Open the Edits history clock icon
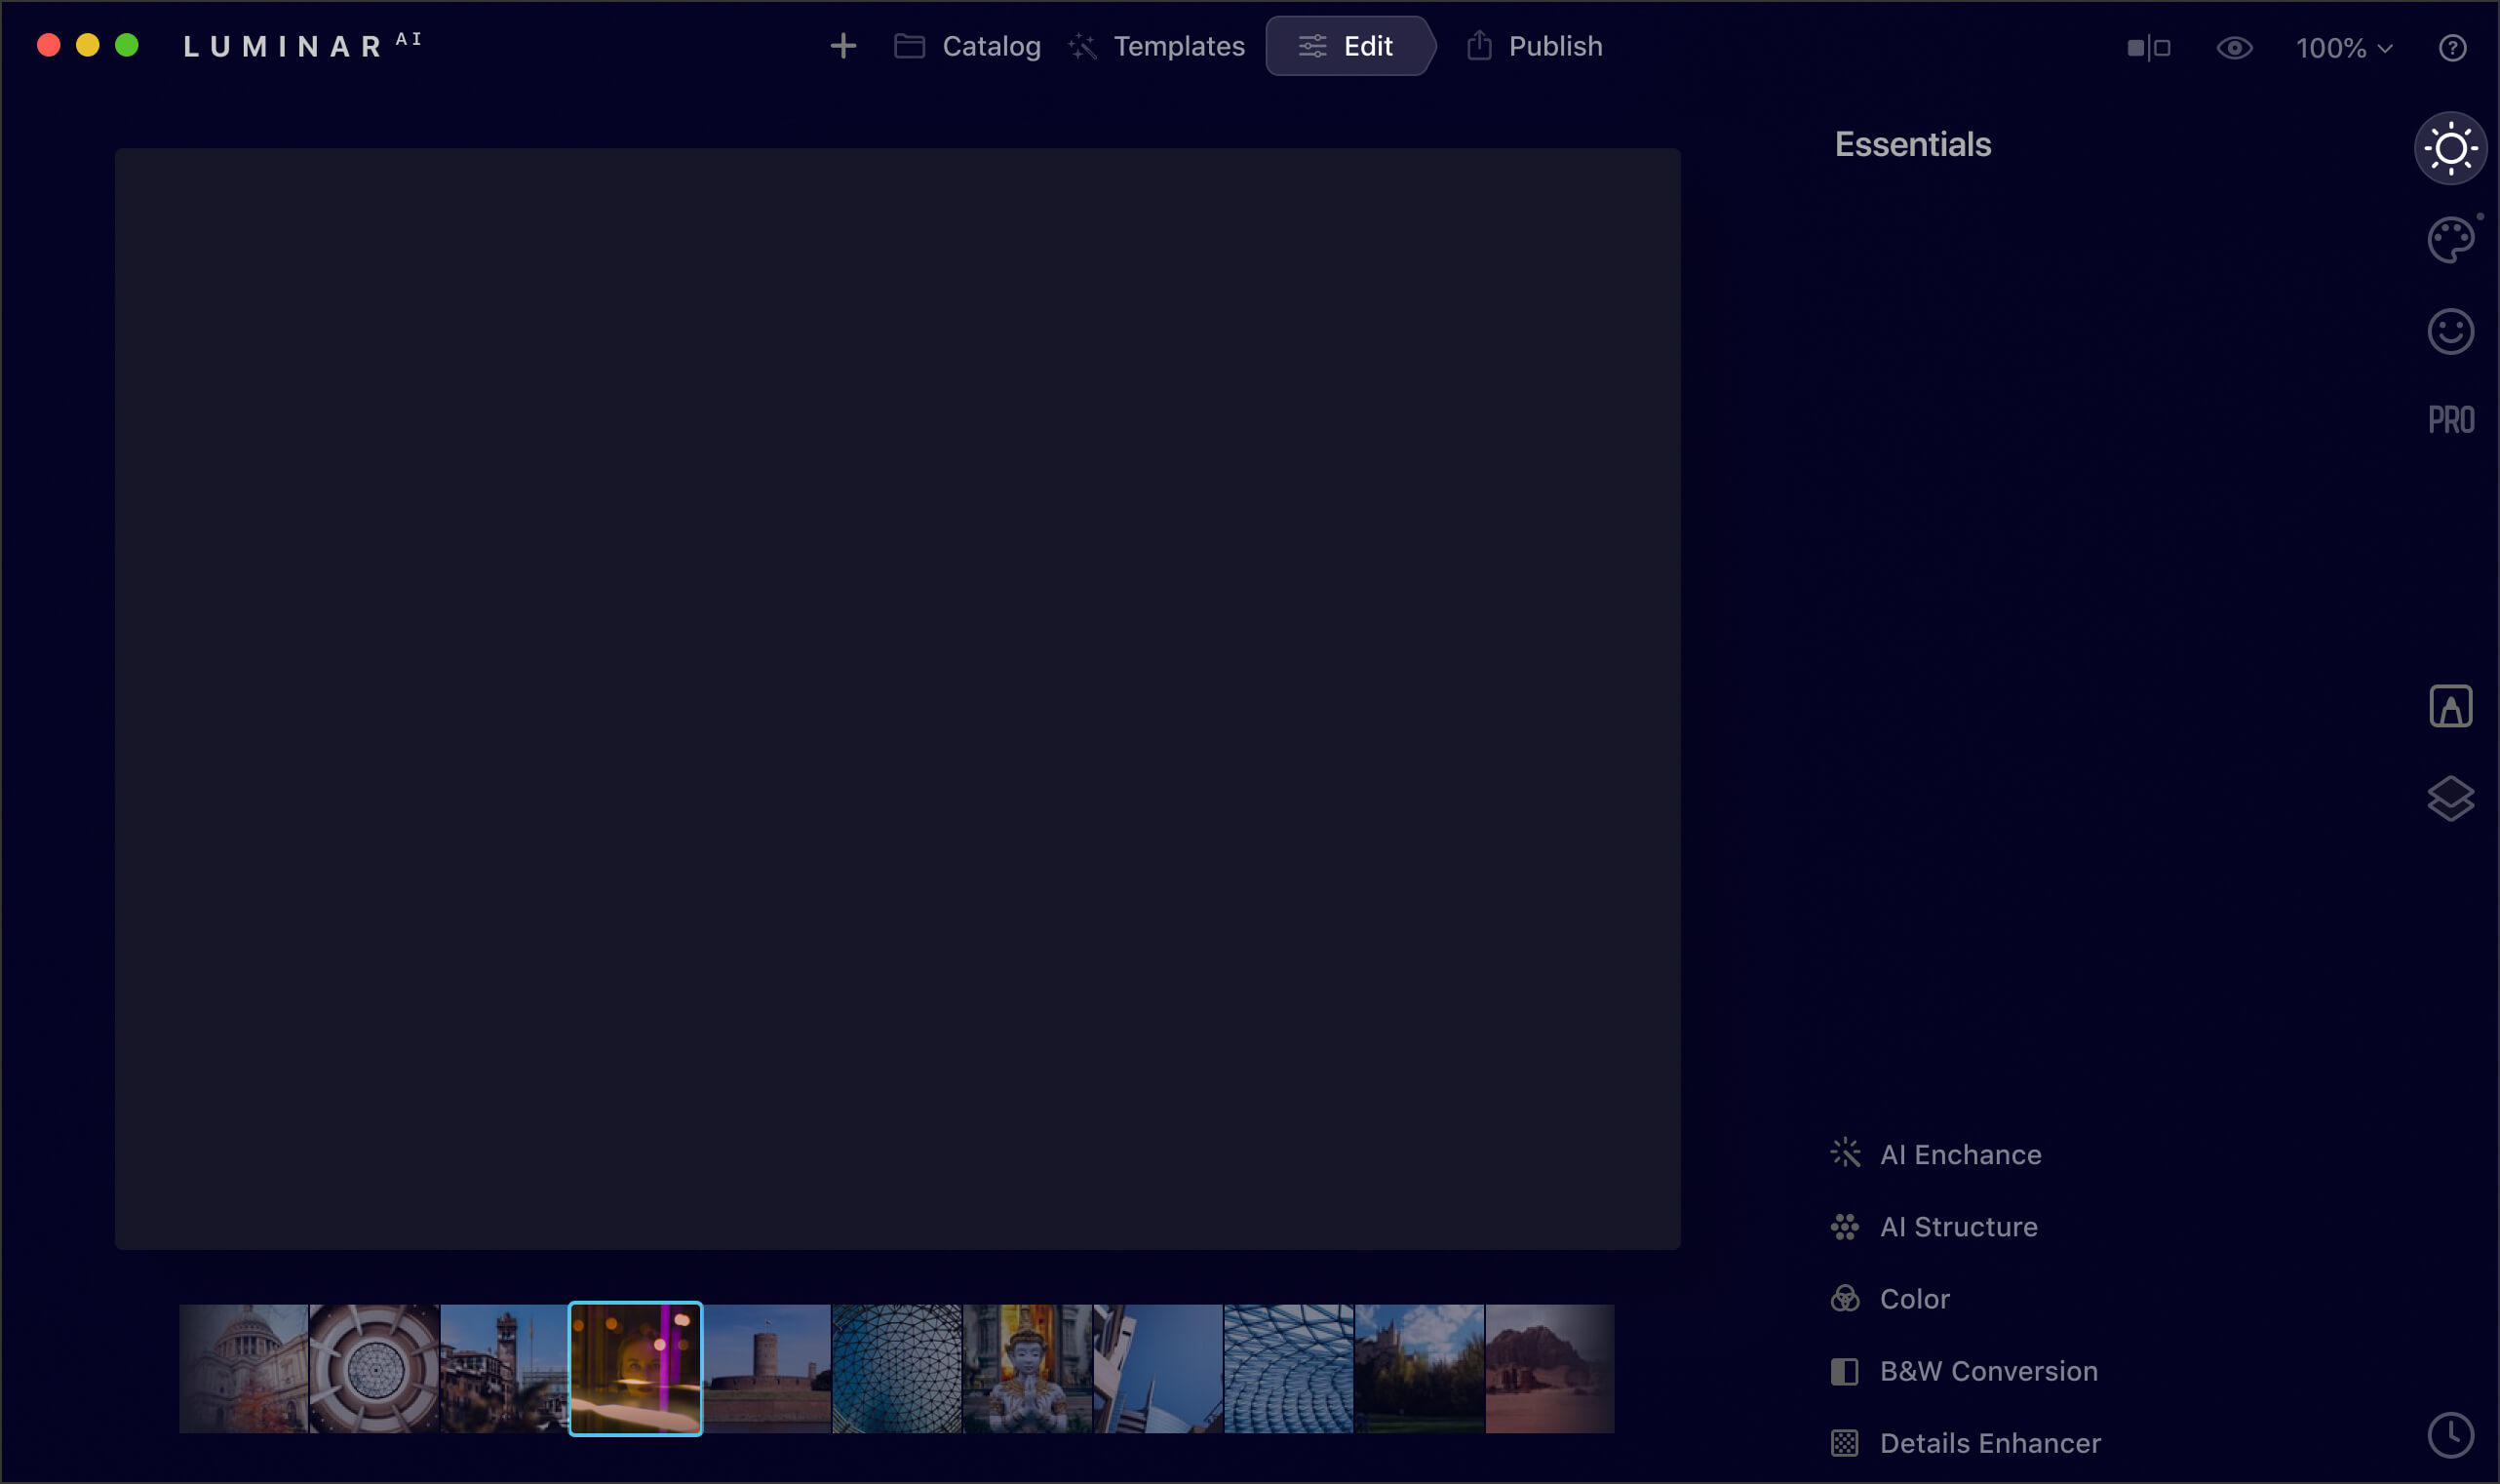Image resolution: width=2500 pixels, height=1484 pixels. tap(2451, 1434)
